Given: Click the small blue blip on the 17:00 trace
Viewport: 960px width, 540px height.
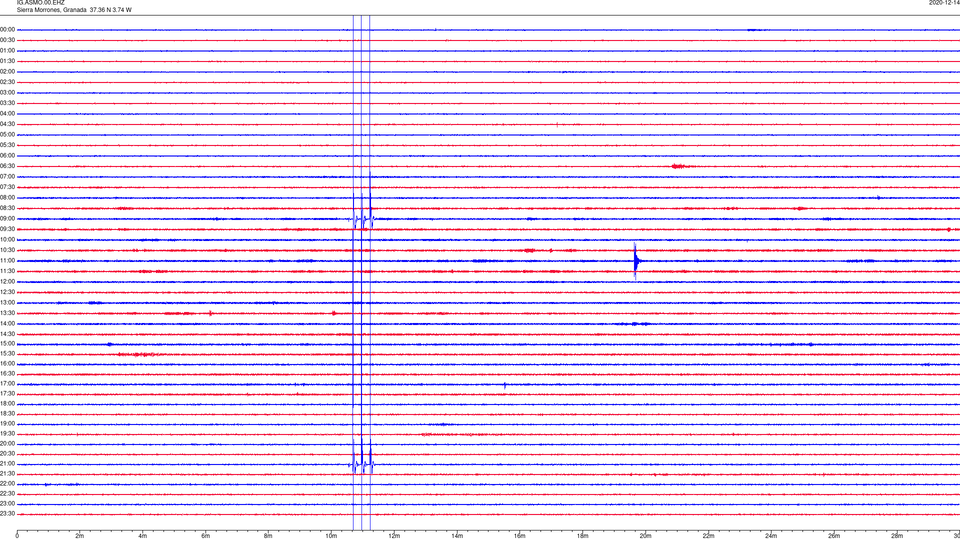Looking at the screenshot, I should [x=504, y=385].
